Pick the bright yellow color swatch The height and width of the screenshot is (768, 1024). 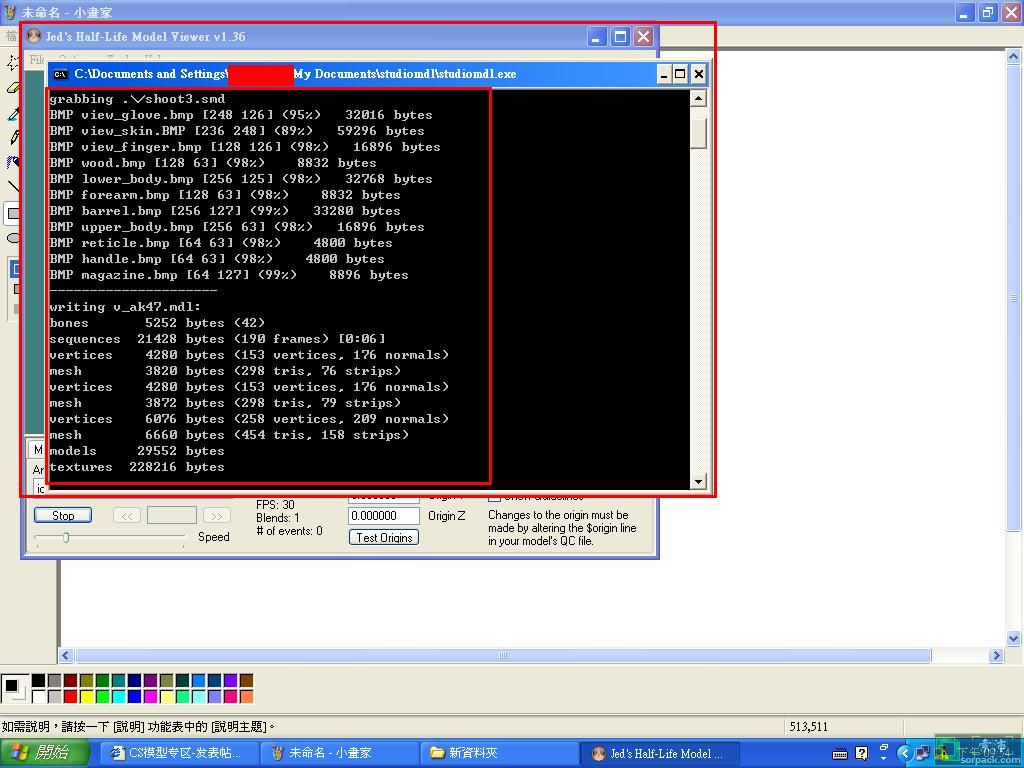(86, 696)
